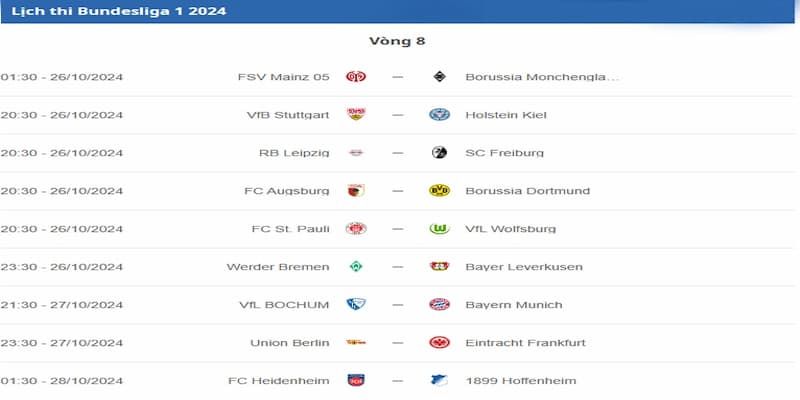Viewport: 800px width, 400px height.
Task: Open the Borussia Monchengladbach team name
Action: point(542,77)
